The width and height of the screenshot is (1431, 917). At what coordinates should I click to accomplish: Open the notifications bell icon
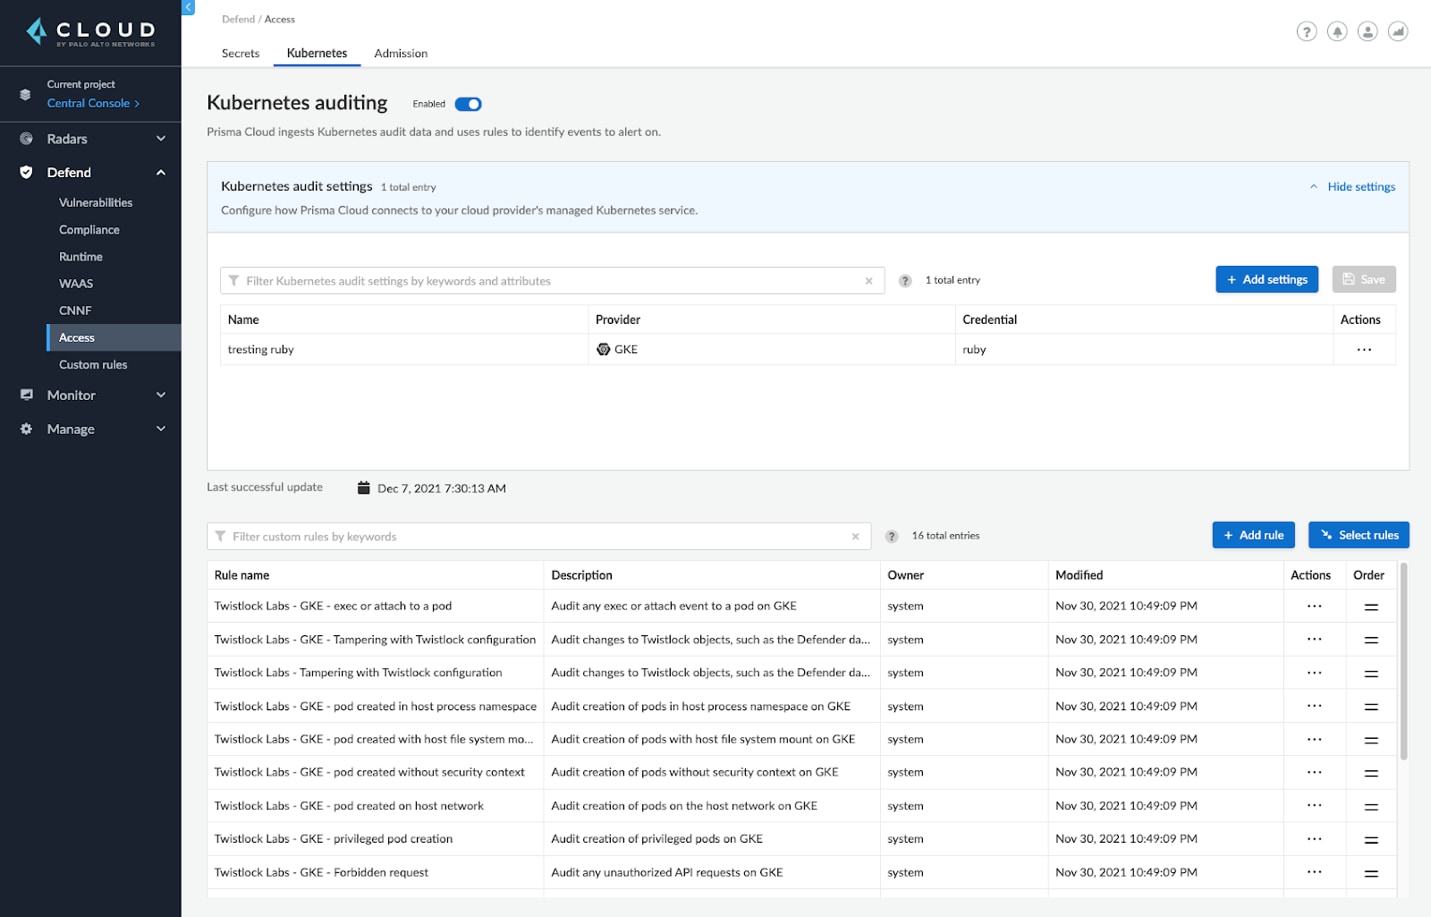coord(1337,31)
